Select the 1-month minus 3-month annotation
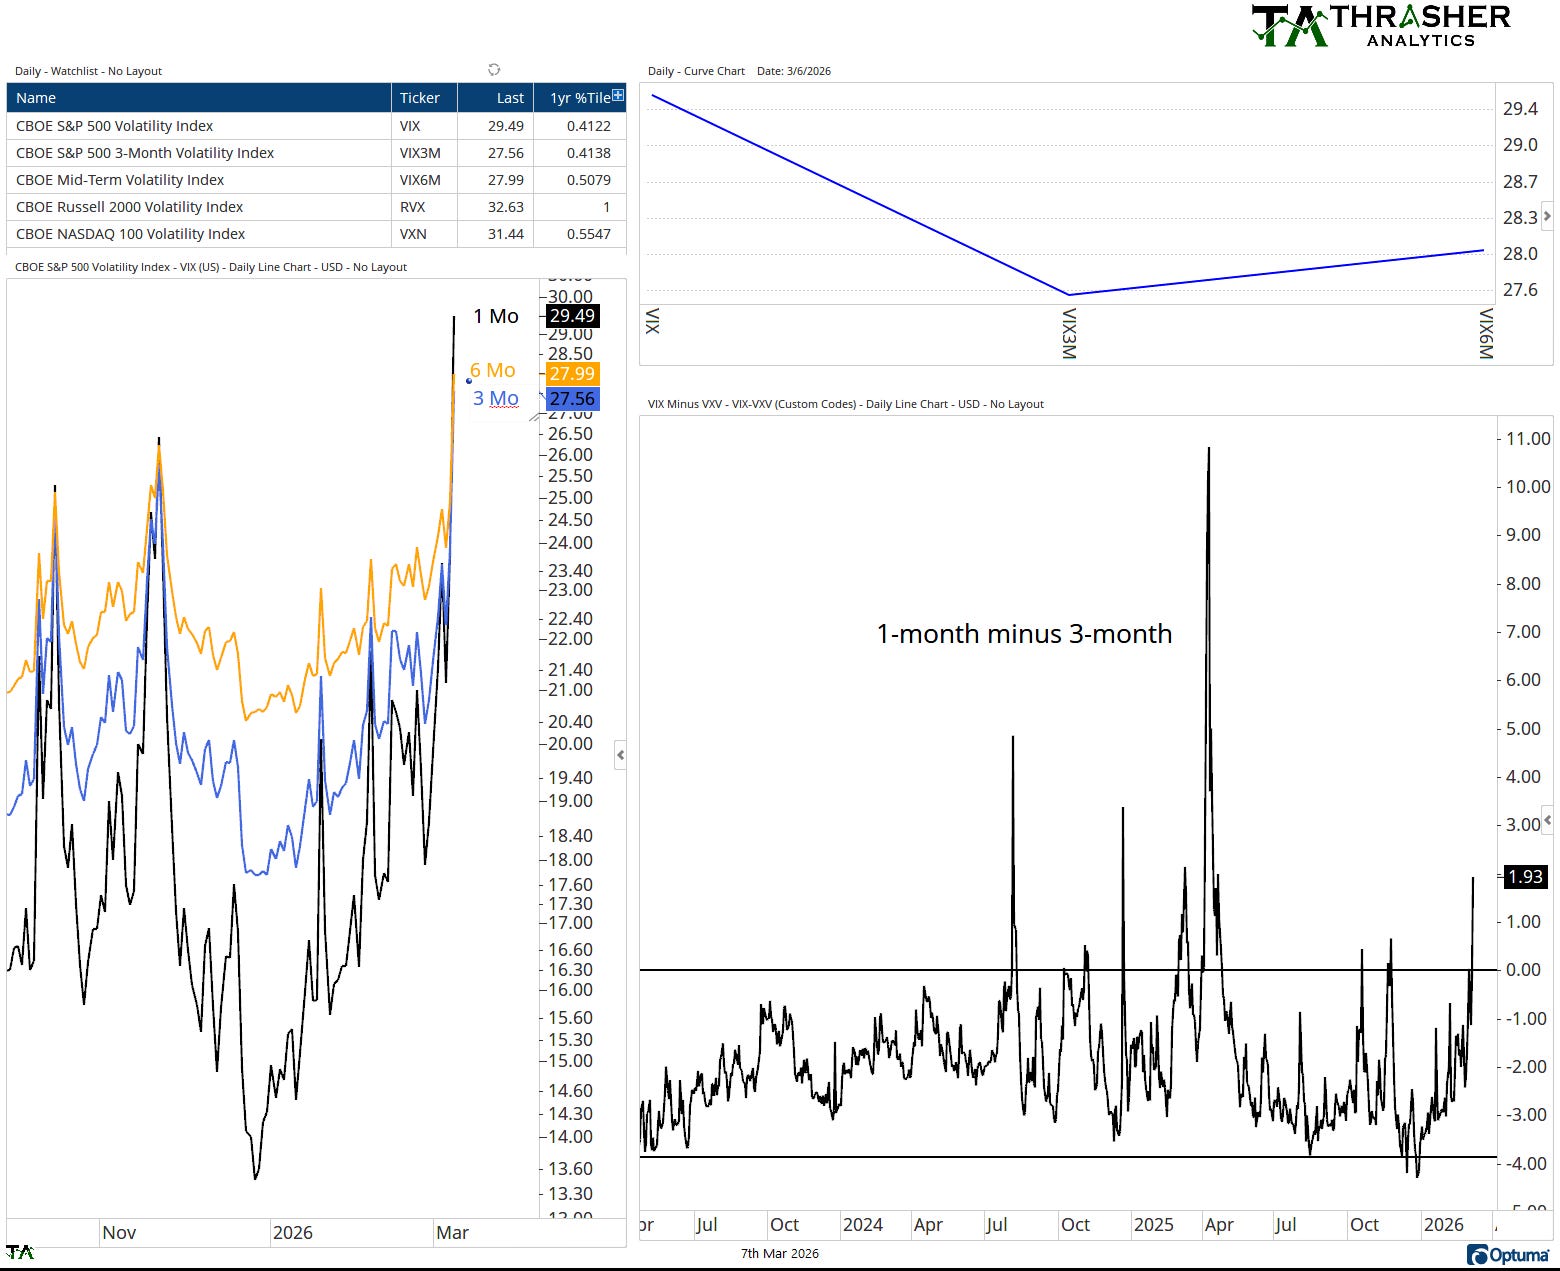This screenshot has height=1271, width=1560. pos(1024,634)
